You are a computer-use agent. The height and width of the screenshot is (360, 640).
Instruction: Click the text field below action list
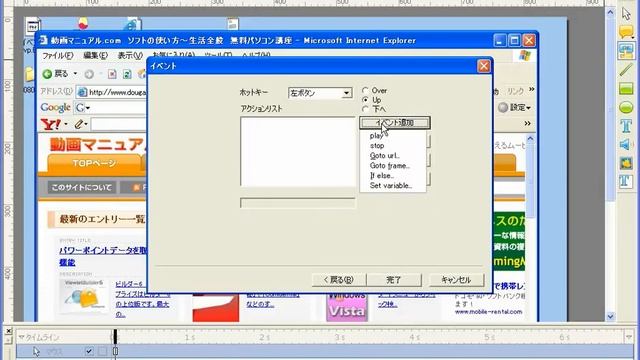click(x=298, y=203)
